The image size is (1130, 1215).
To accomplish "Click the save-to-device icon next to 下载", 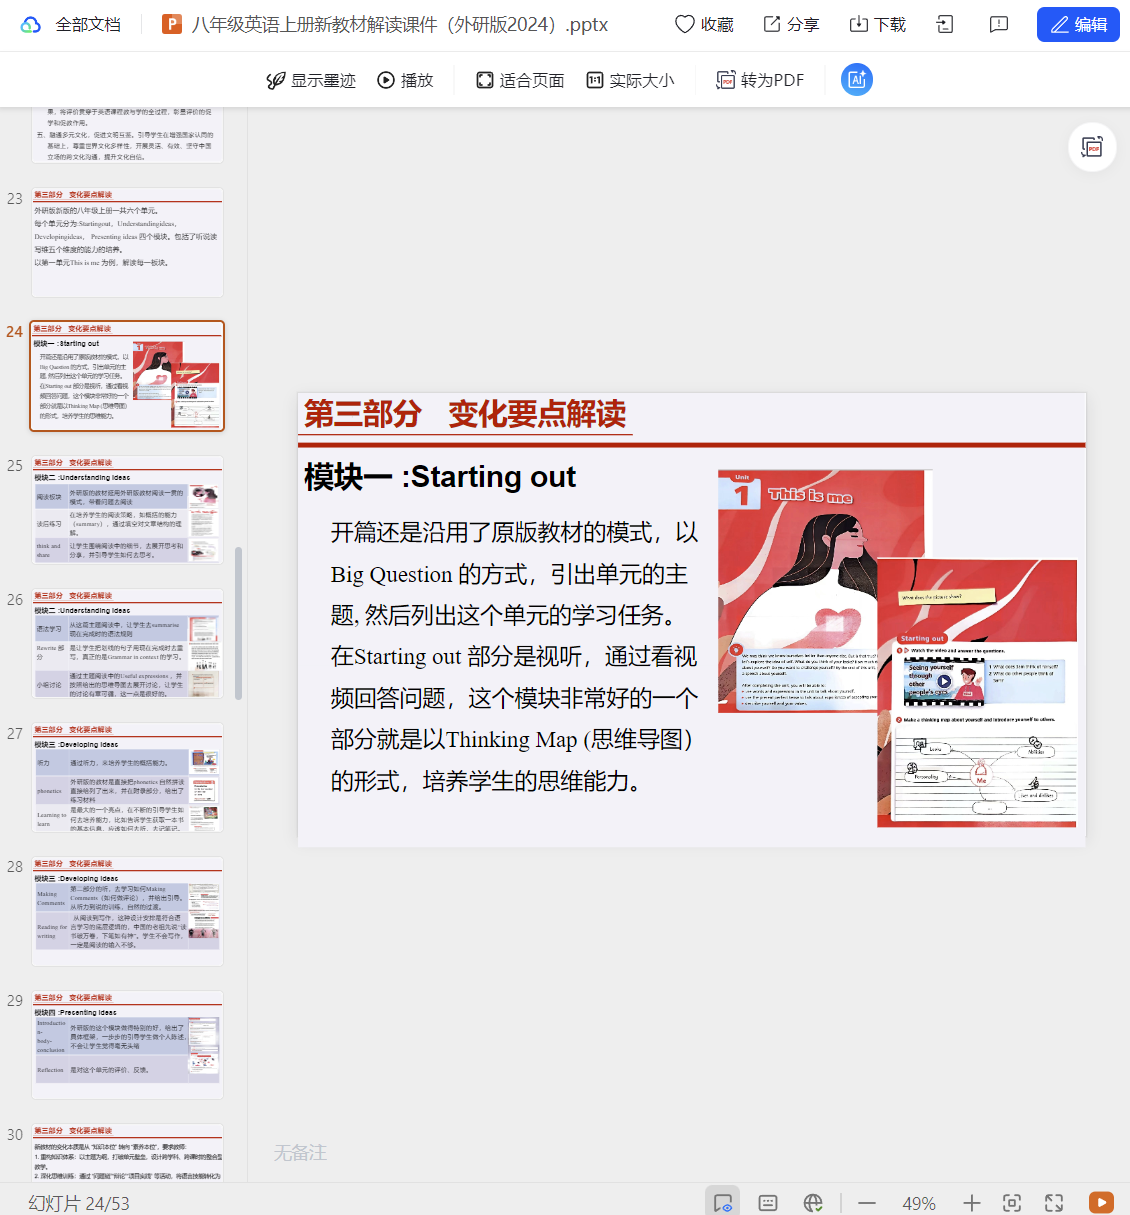I will (x=945, y=24).
